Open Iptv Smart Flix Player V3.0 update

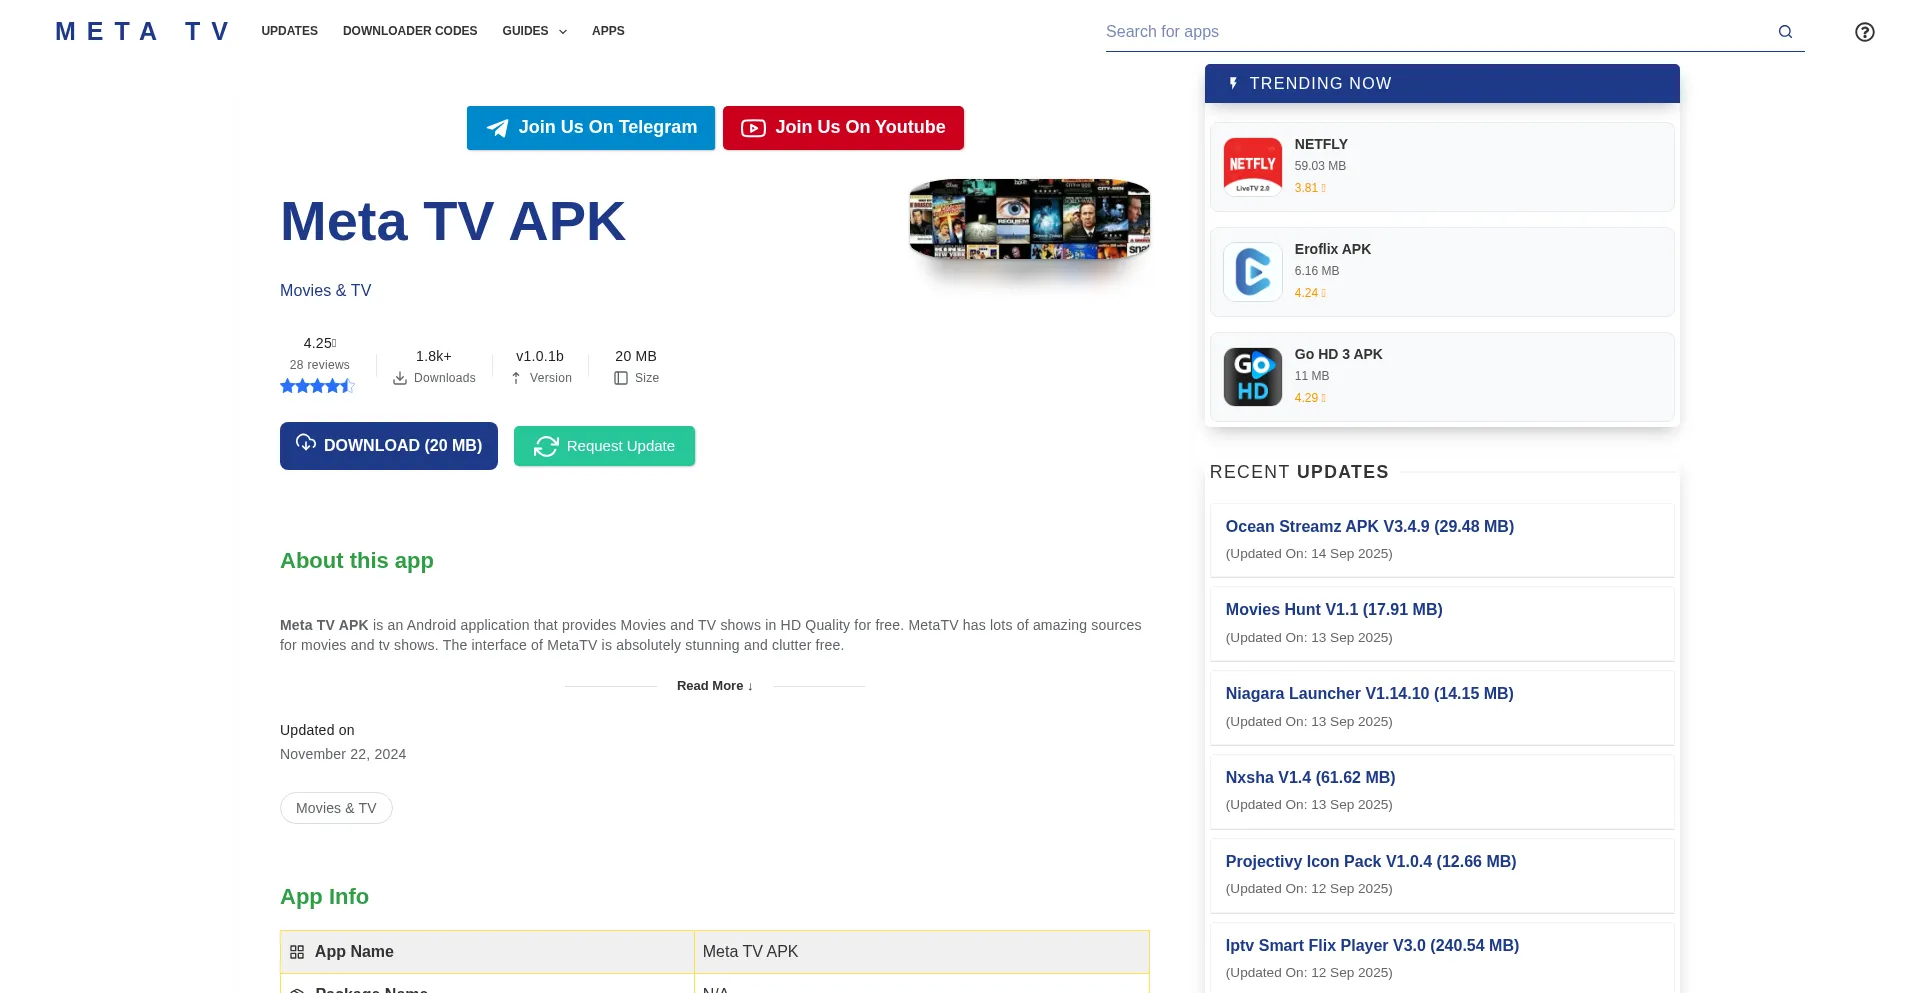pos(1372,945)
